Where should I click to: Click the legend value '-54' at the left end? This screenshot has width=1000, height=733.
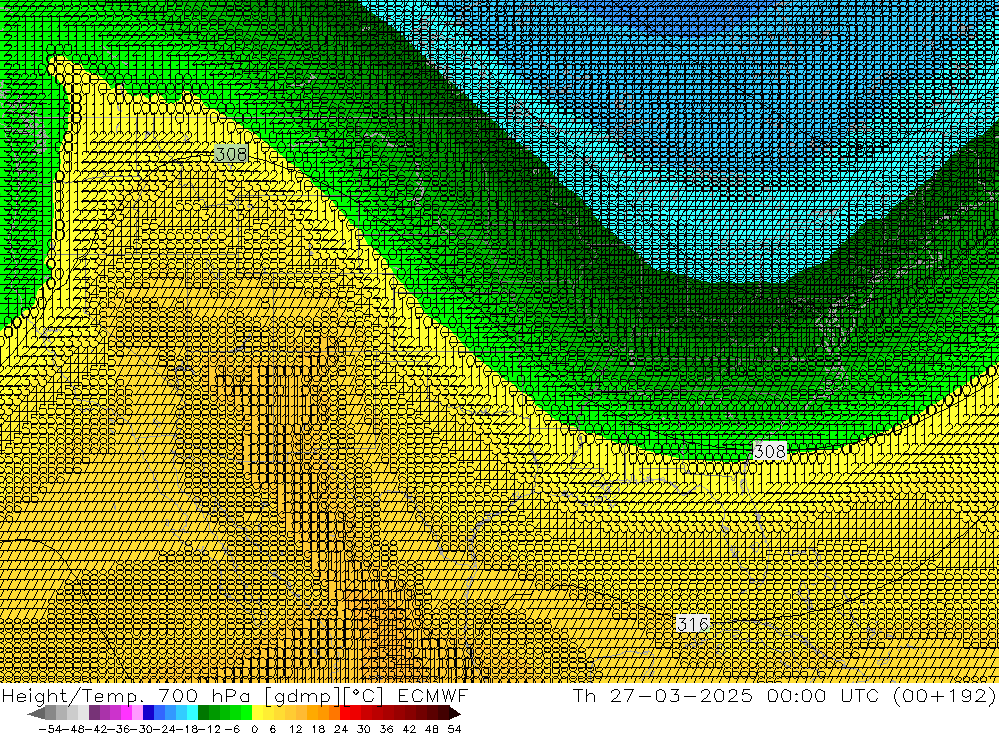click(50, 729)
